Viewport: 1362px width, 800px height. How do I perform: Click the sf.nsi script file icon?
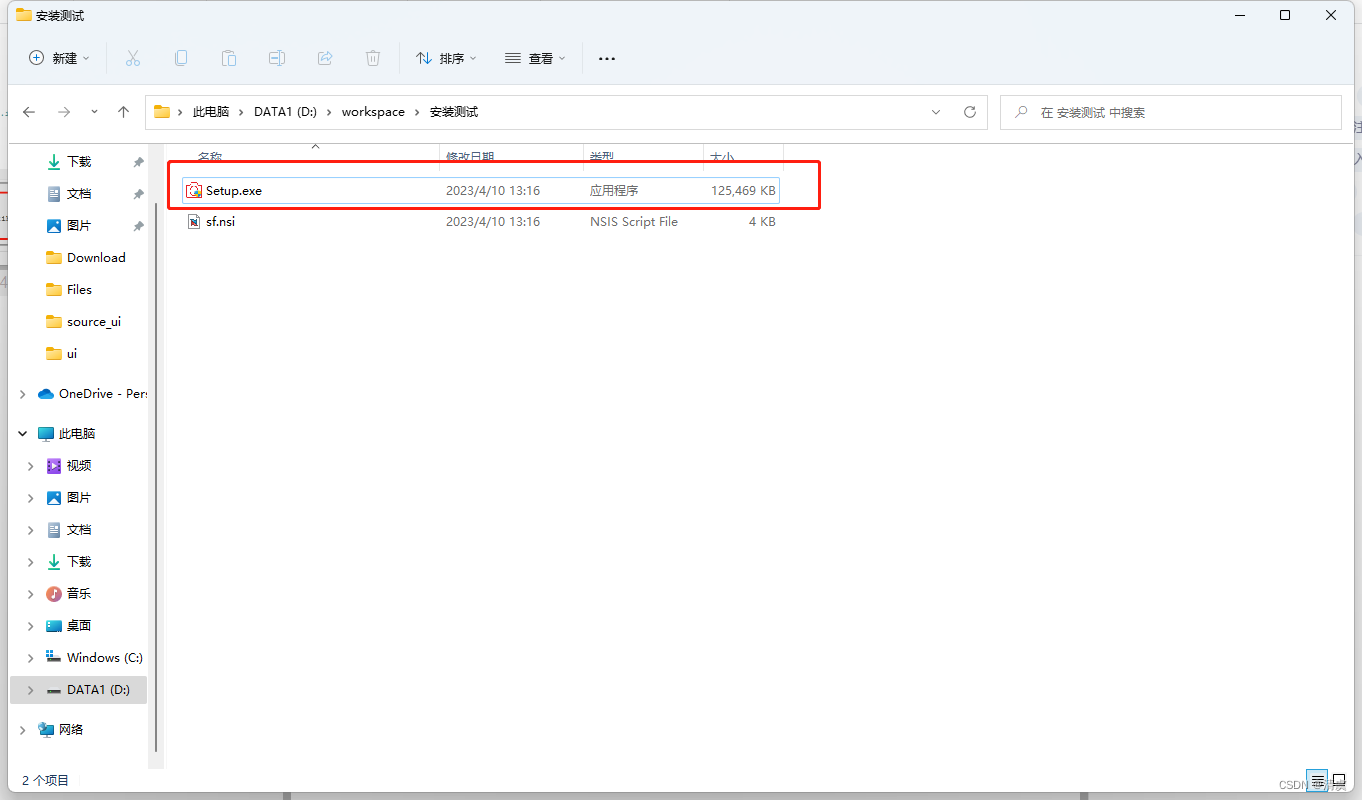[x=194, y=221]
